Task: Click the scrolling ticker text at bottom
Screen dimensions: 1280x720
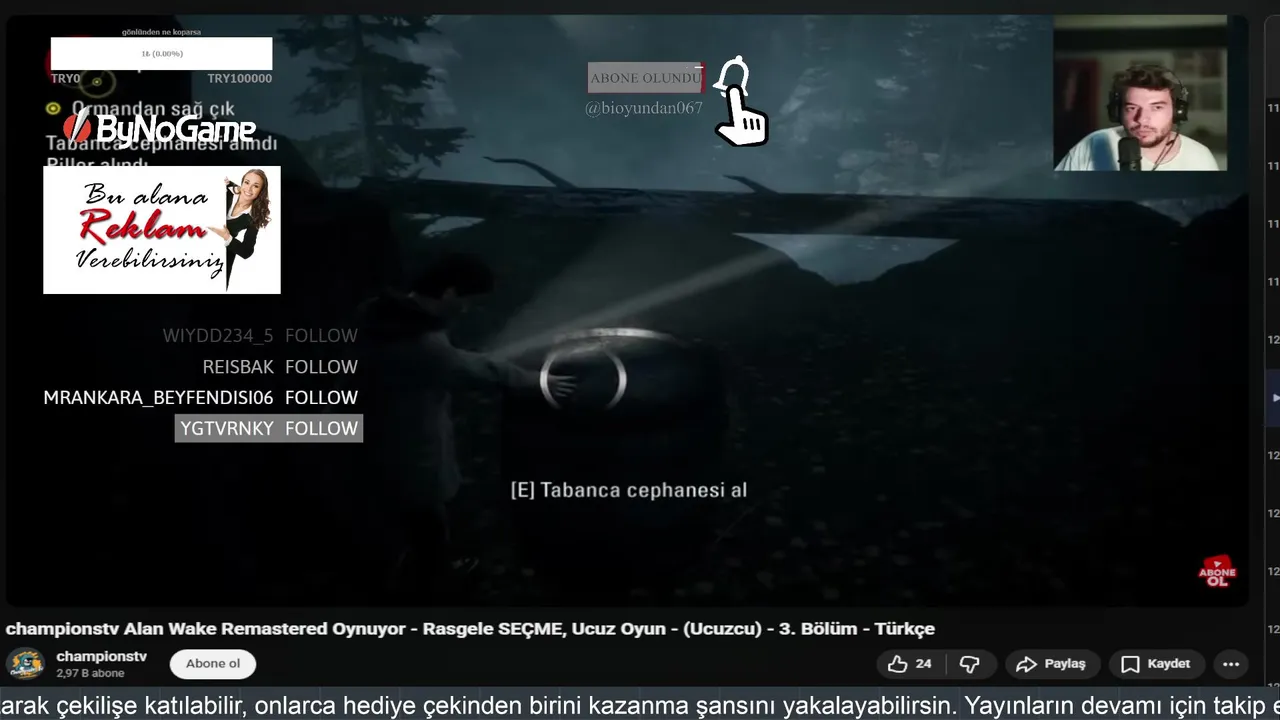Action: [640, 705]
